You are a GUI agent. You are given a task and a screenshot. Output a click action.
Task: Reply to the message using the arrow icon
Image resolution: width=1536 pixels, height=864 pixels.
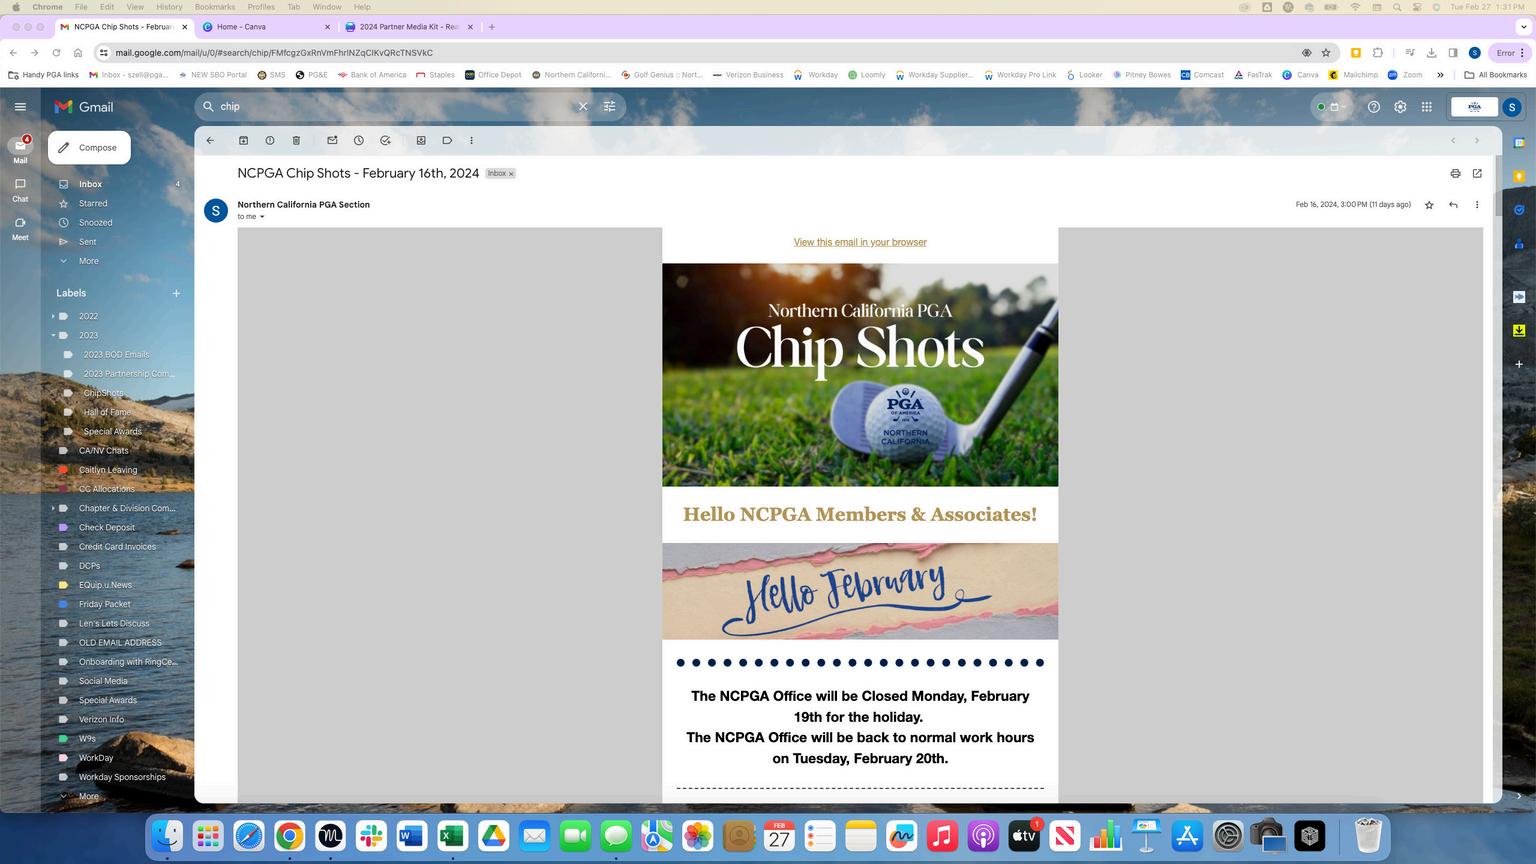coord(1453,205)
